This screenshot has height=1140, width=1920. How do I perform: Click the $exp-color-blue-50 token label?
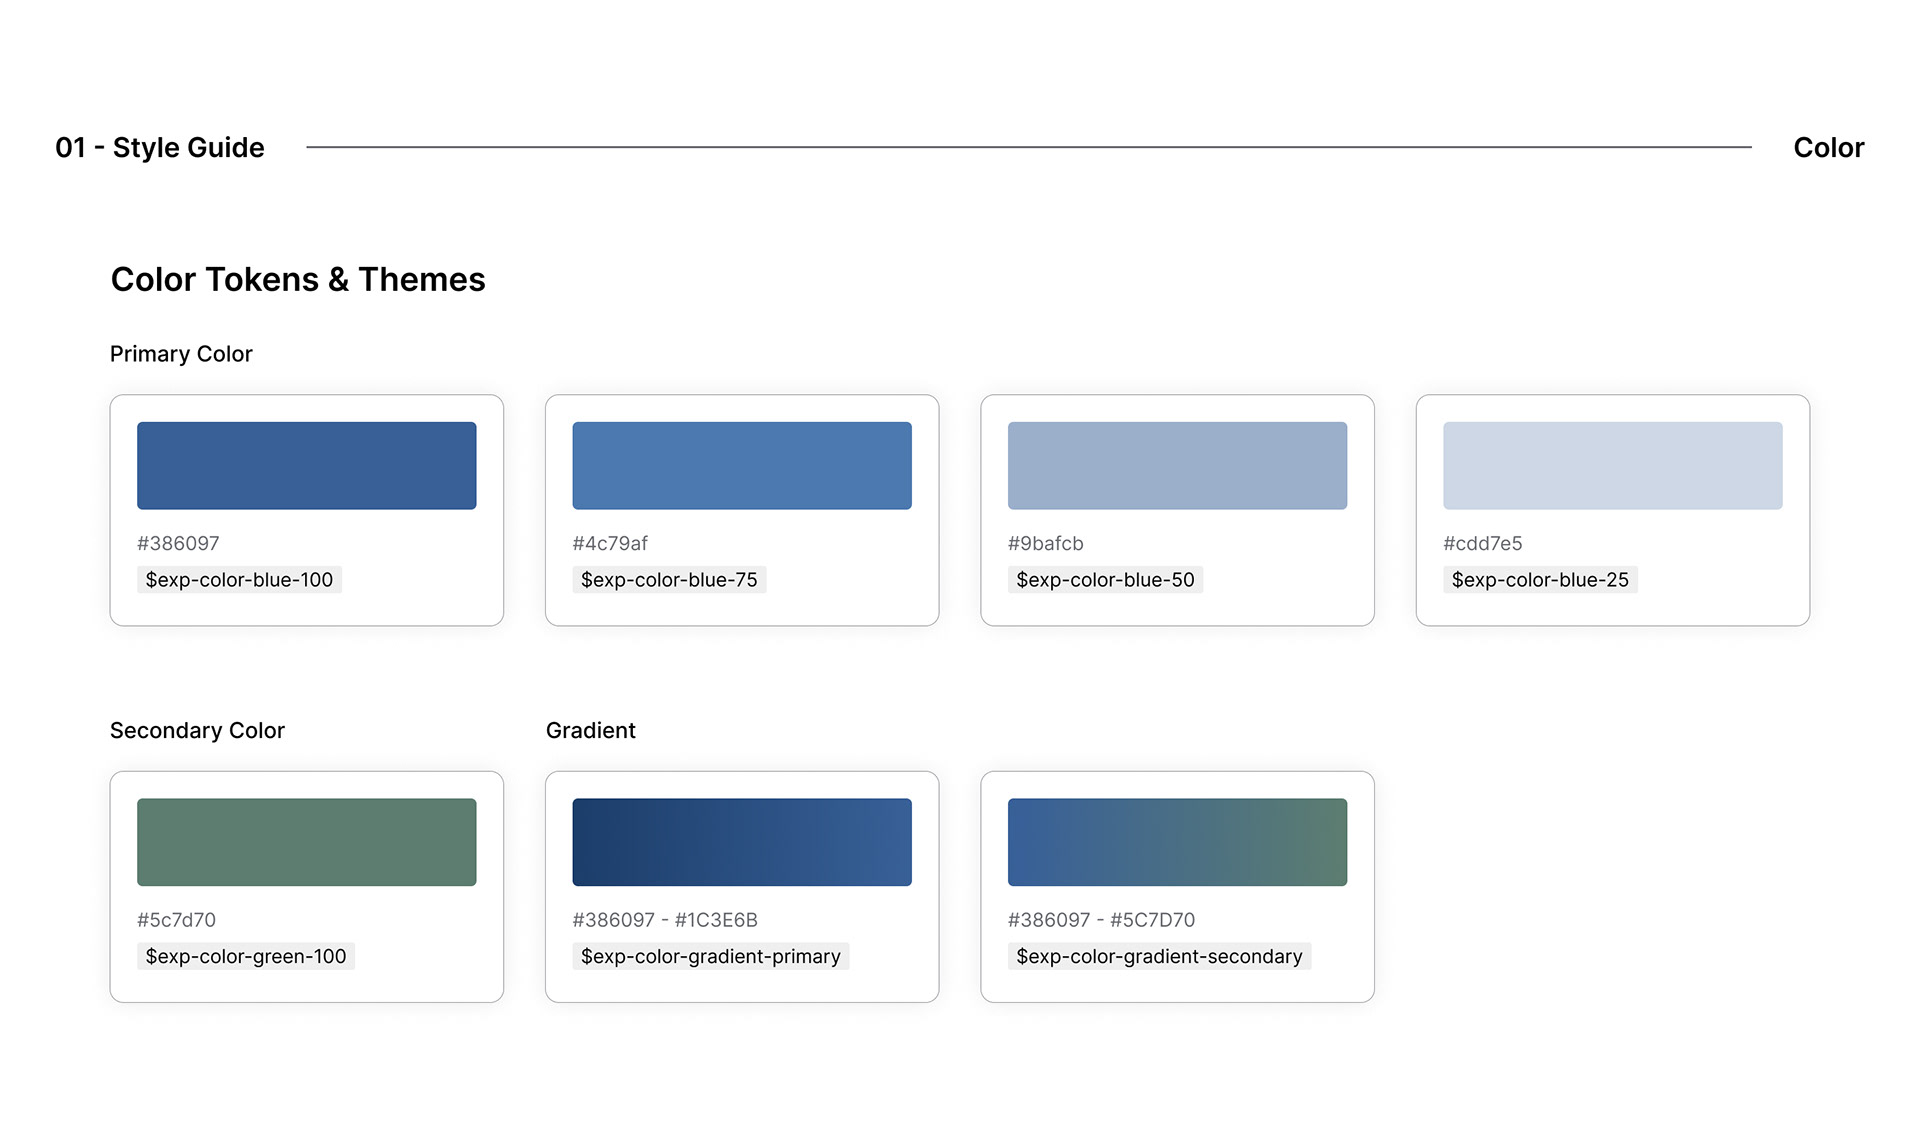click(x=1105, y=580)
